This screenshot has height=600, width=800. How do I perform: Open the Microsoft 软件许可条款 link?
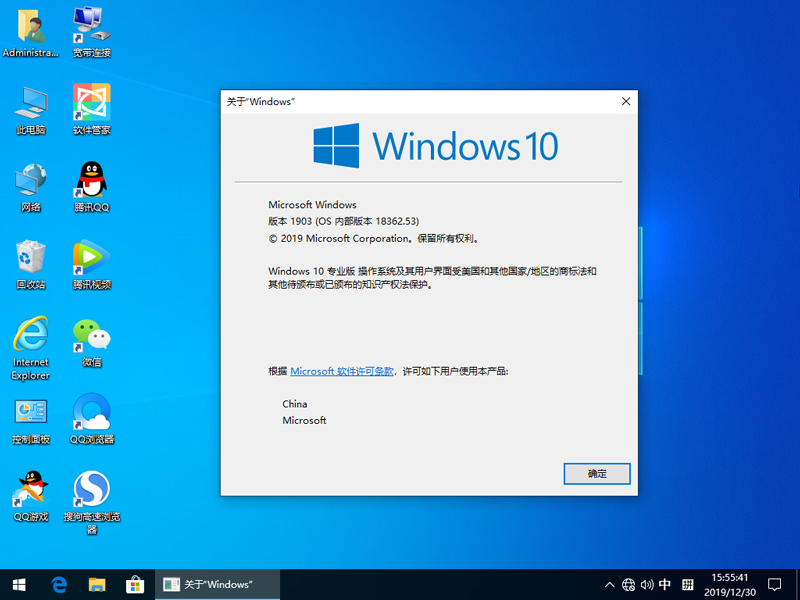pos(341,370)
